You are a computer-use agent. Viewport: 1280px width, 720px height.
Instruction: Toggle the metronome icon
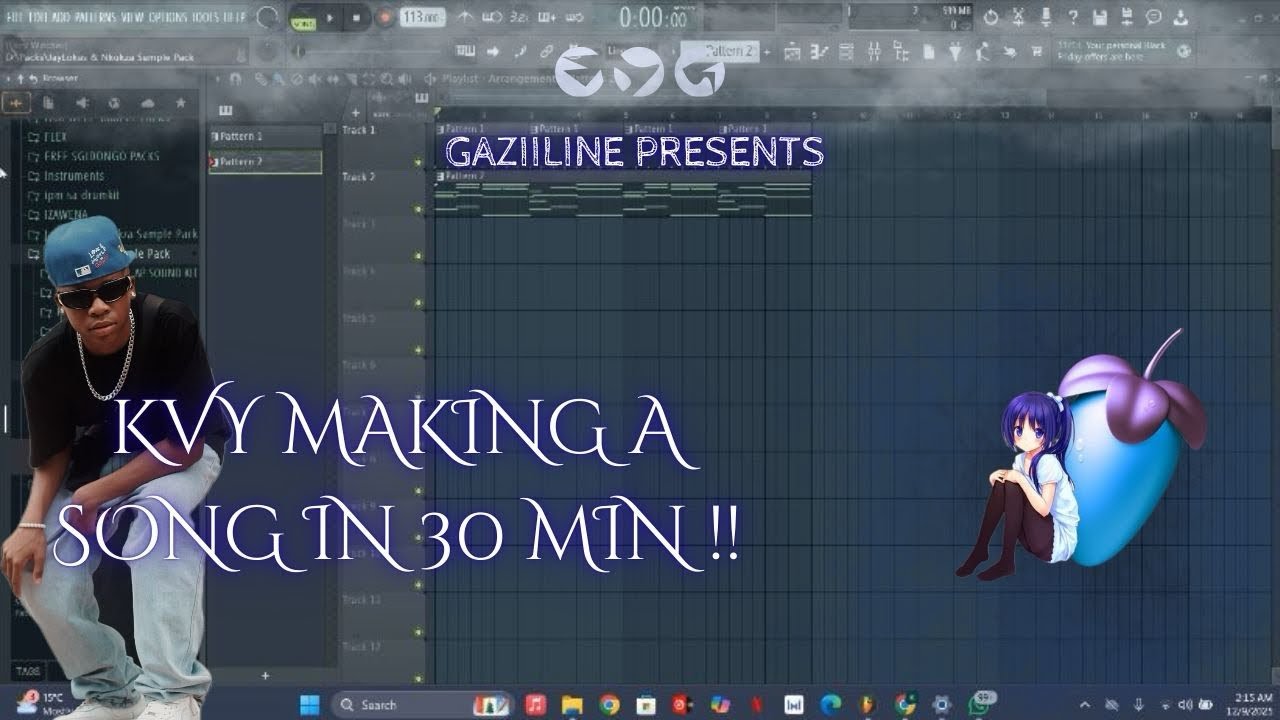pos(466,17)
